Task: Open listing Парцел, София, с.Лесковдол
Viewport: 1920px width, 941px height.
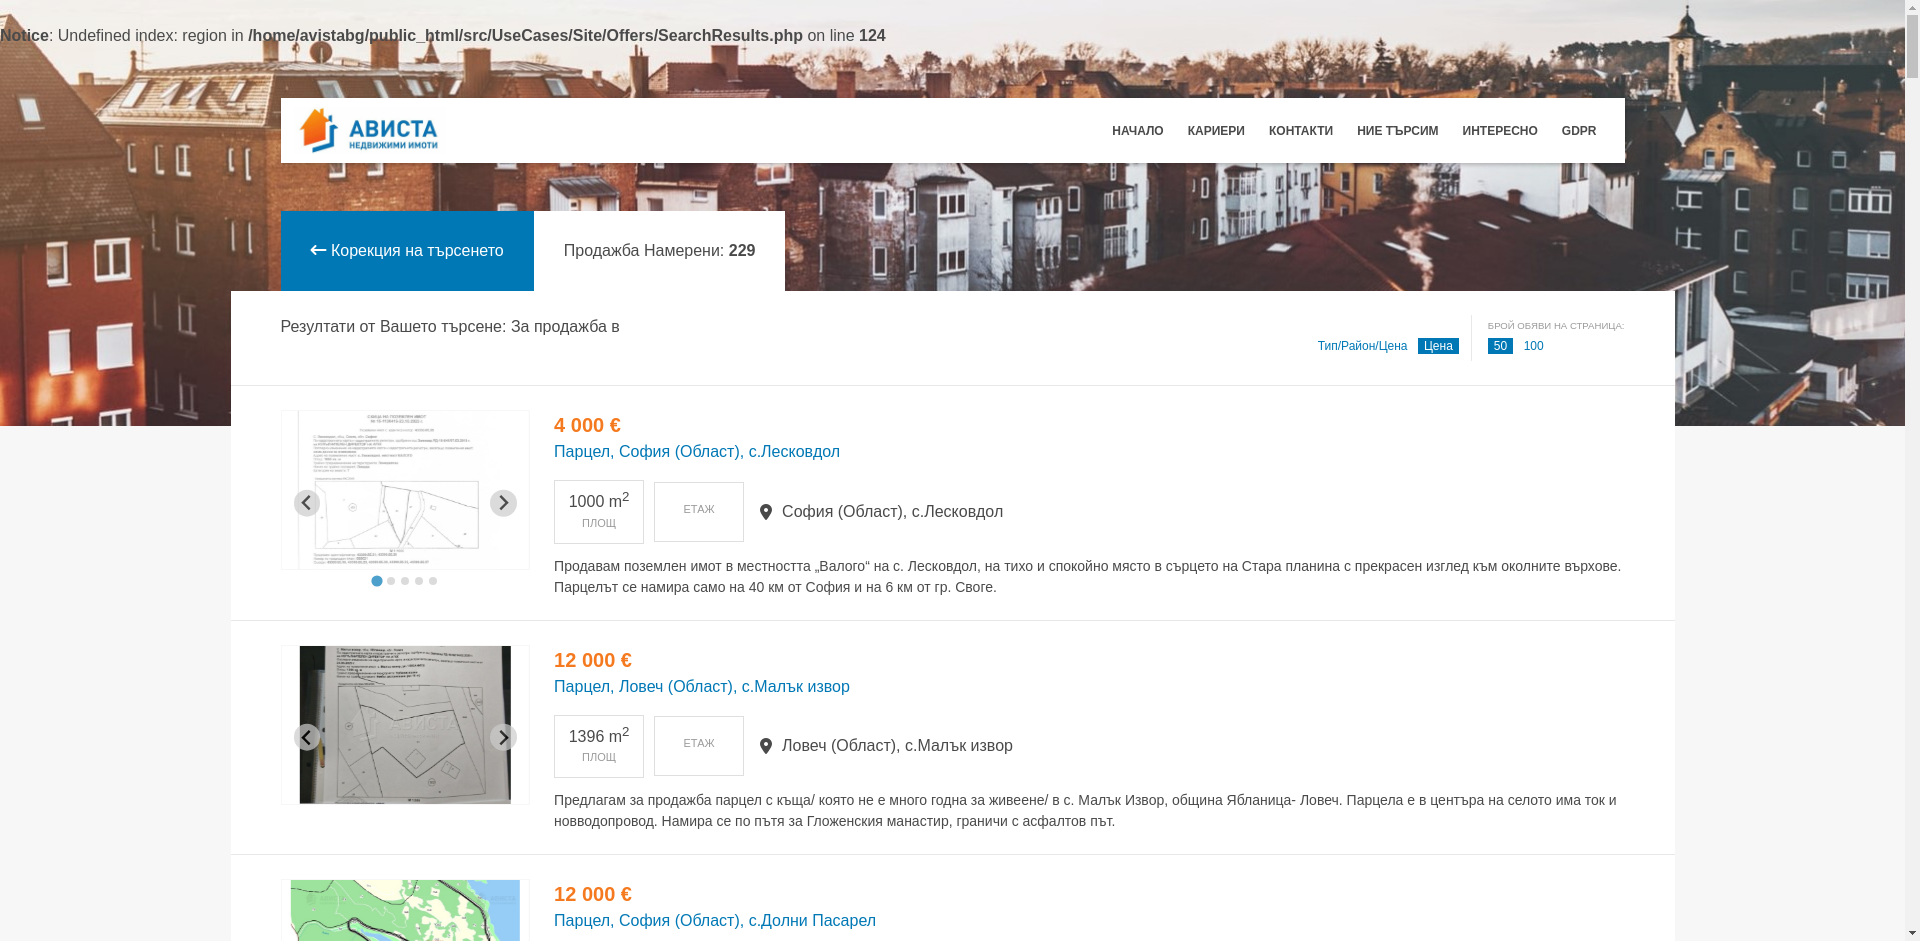Action: click(696, 452)
